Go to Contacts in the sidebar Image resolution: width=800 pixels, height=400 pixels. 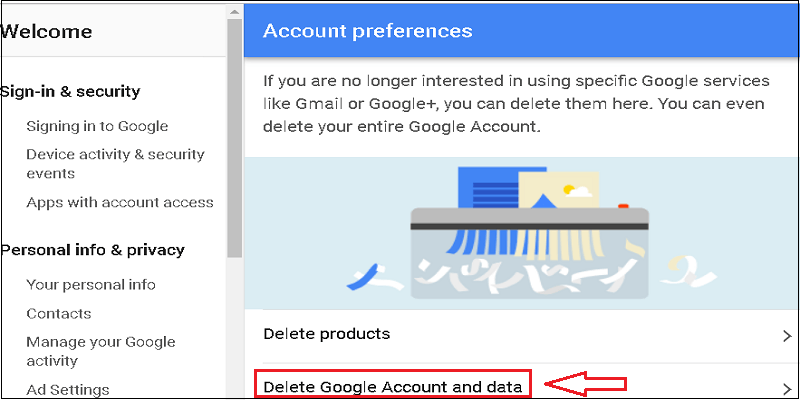point(59,313)
